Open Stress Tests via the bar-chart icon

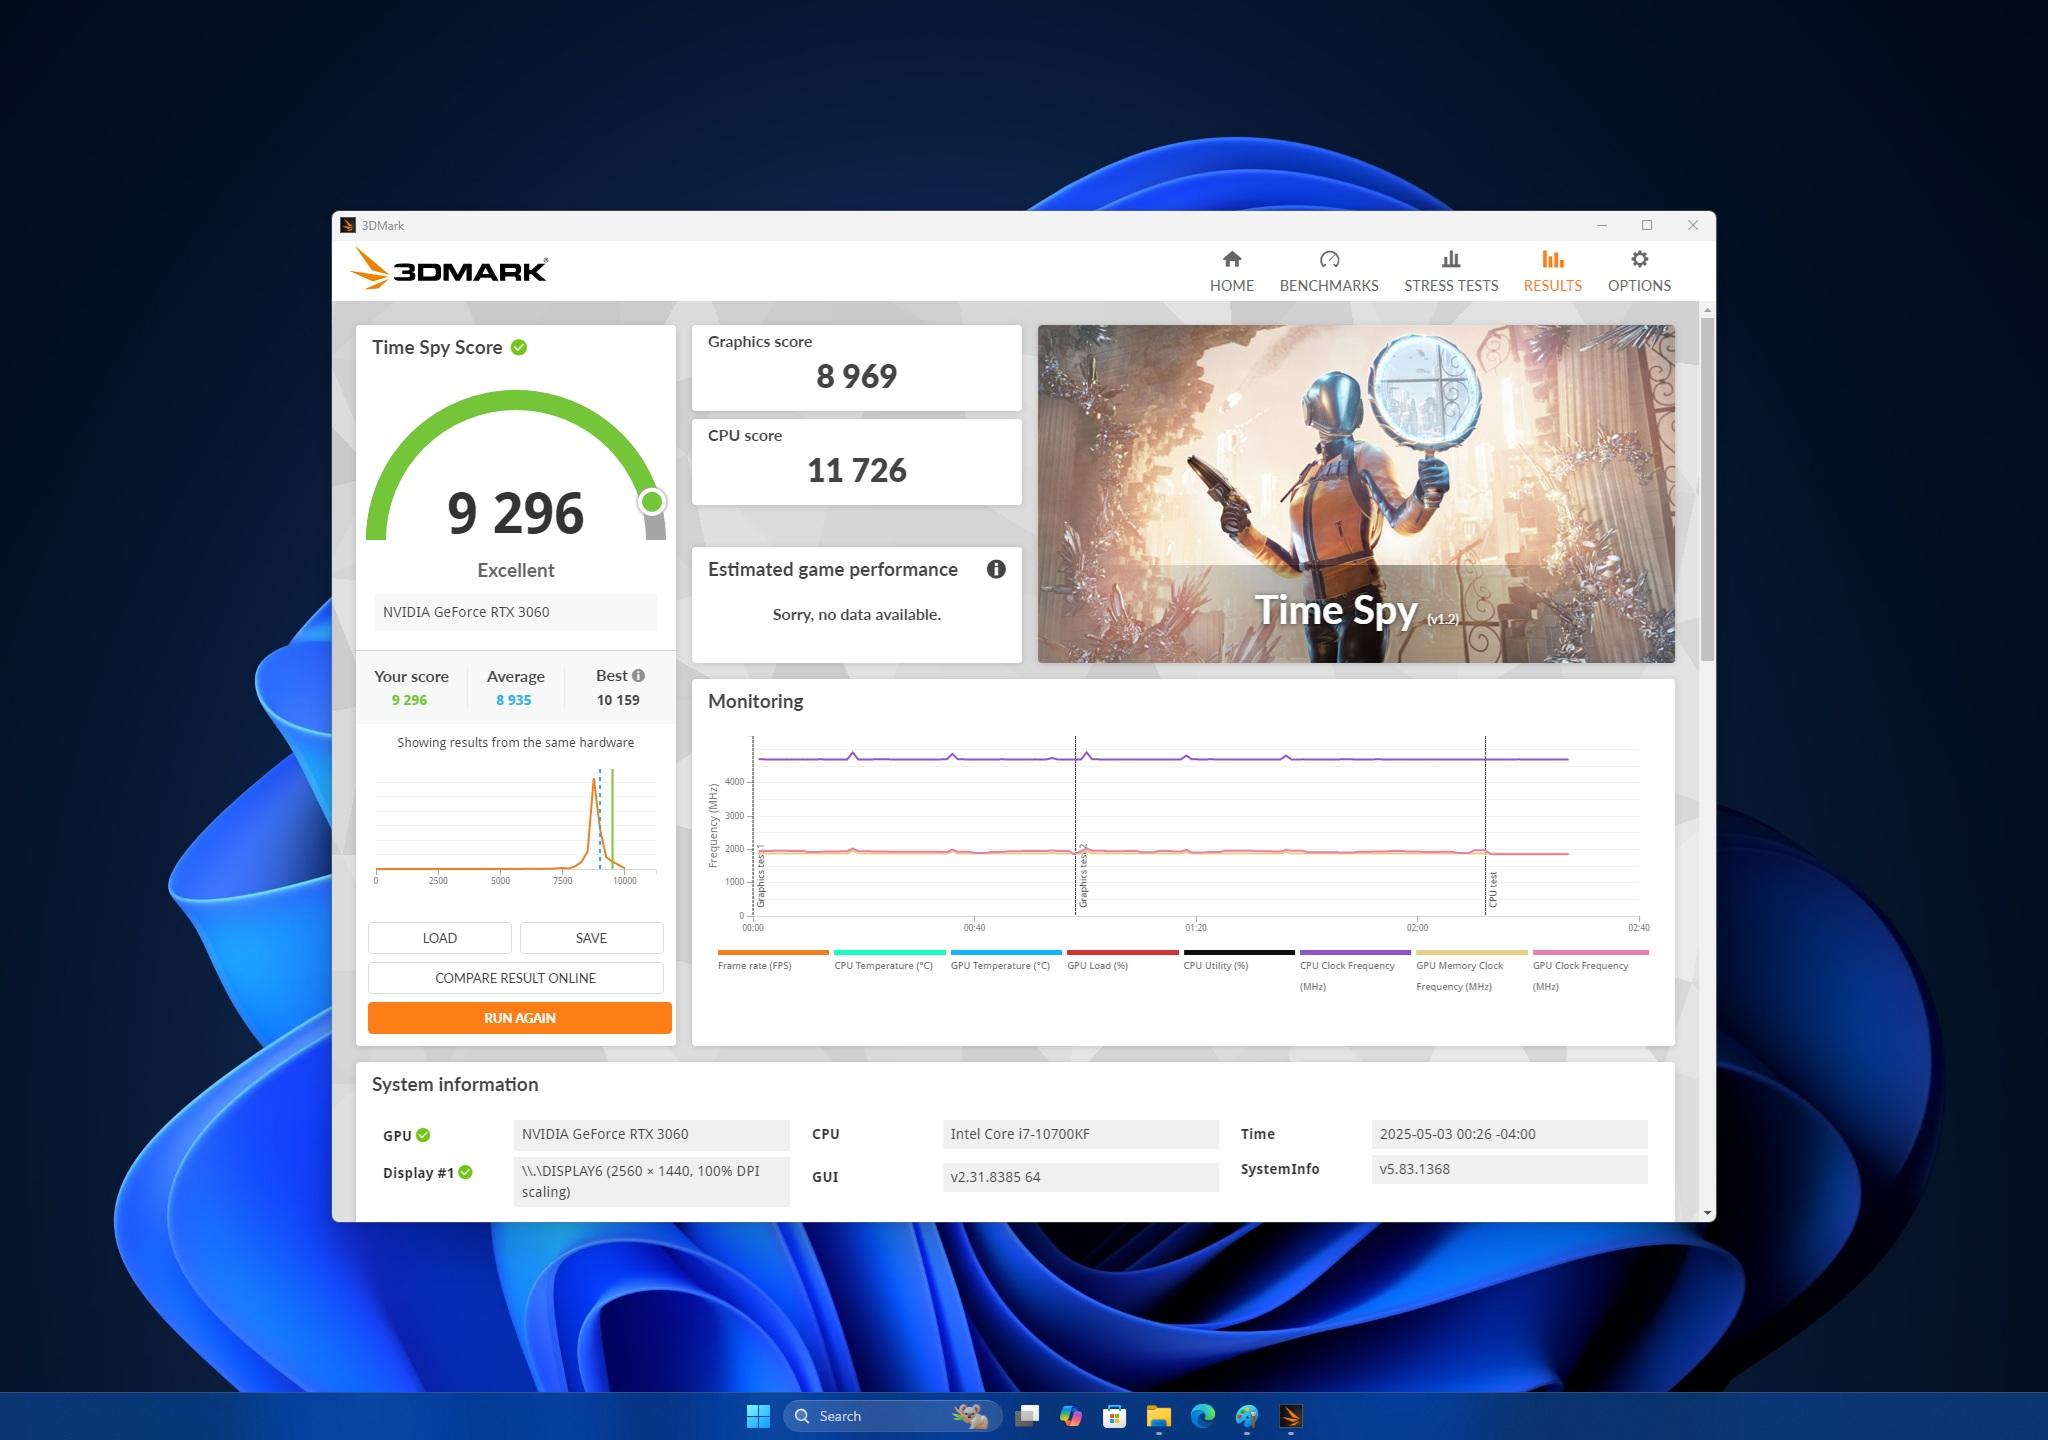(x=1450, y=268)
